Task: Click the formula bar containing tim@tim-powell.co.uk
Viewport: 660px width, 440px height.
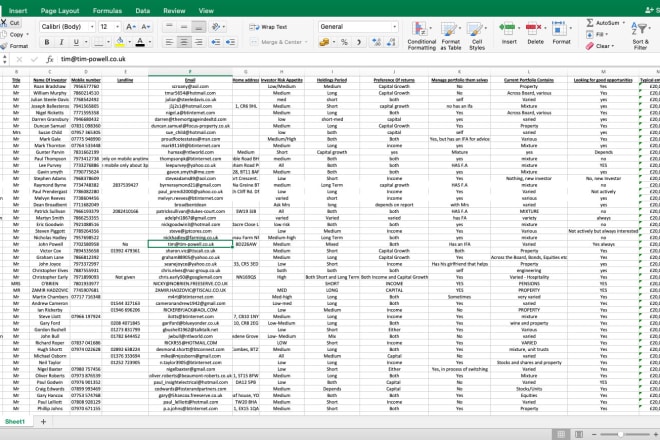Action: click(x=358, y=59)
